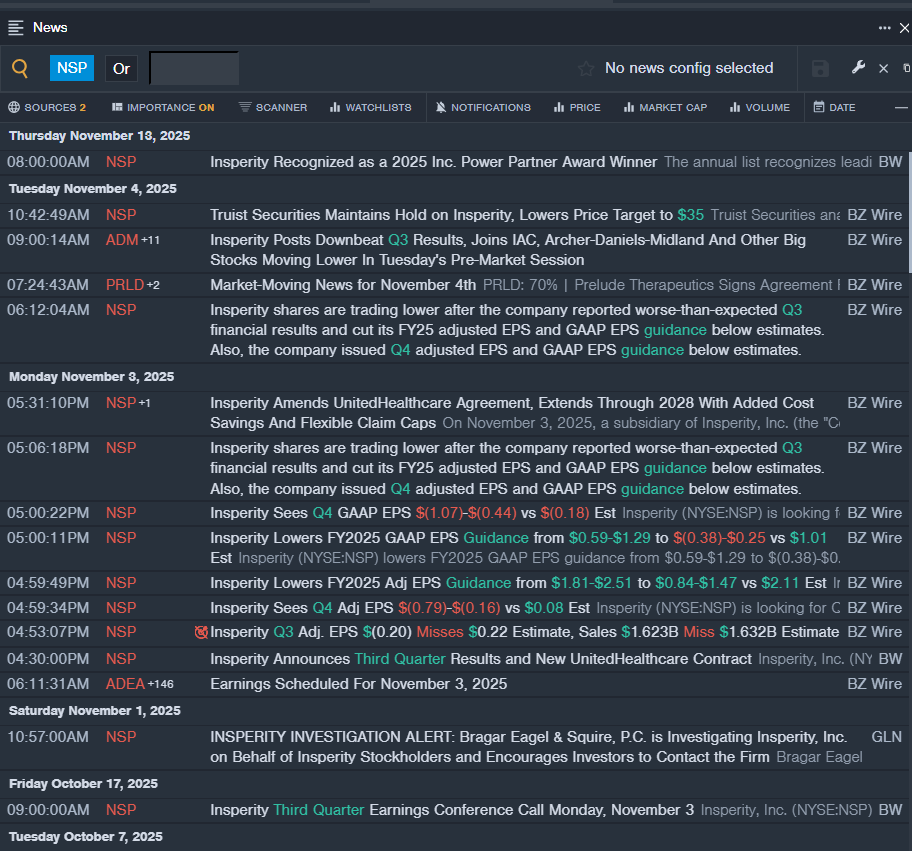Click the ADEA ticker symbol
Viewport: 912px width, 851px height.
click(x=125, y=684)
